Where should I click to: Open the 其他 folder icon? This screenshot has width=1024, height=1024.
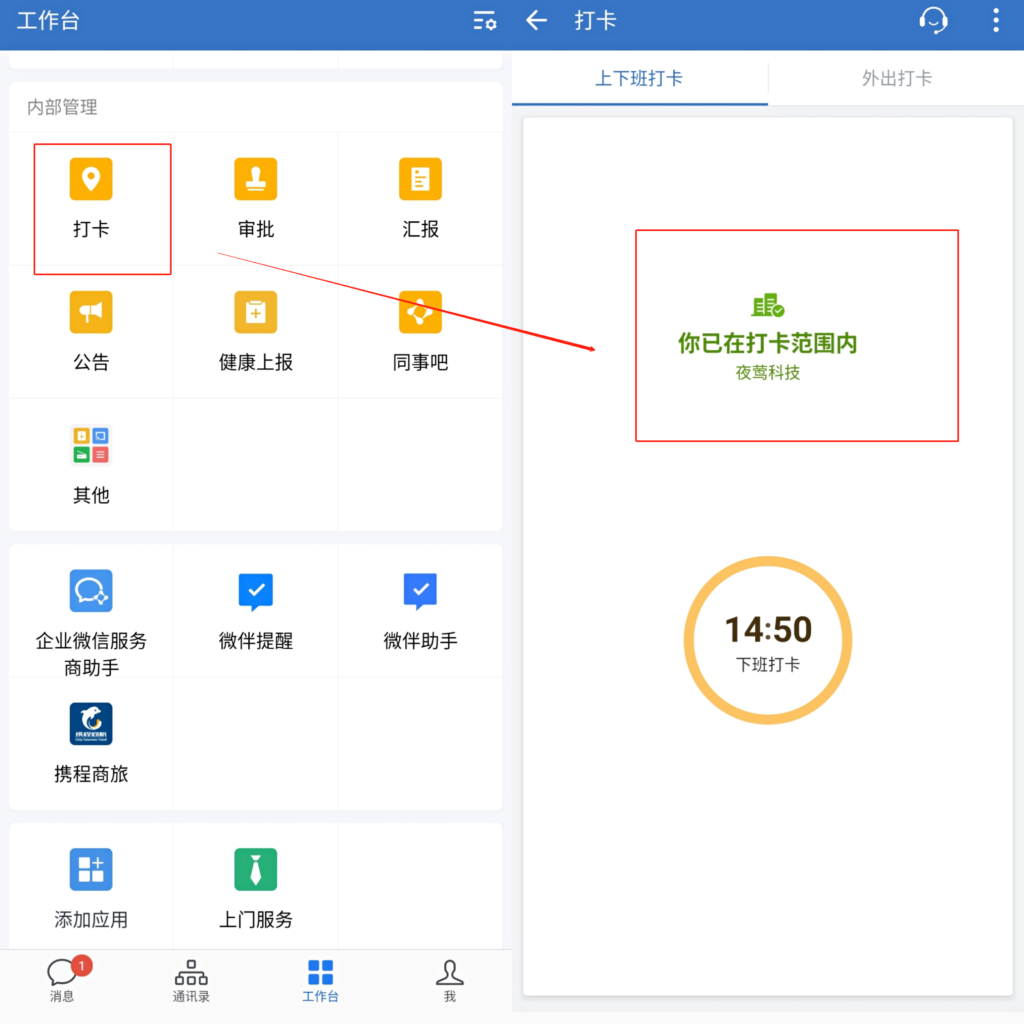click(x=91, y=445)
